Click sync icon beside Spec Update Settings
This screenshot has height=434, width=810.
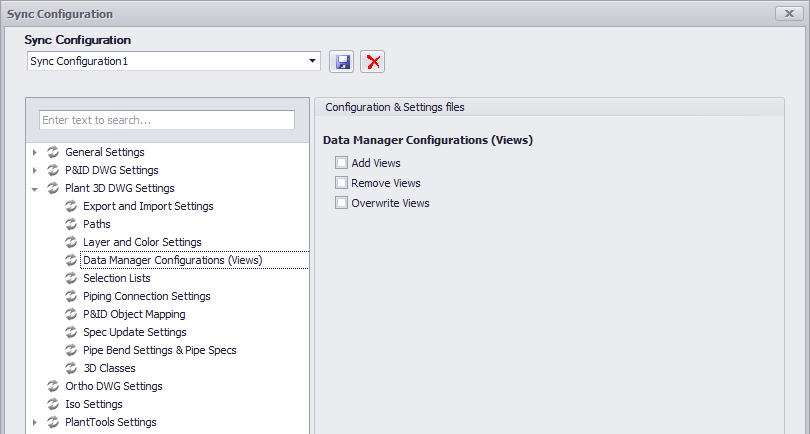(x=71, y=332)
